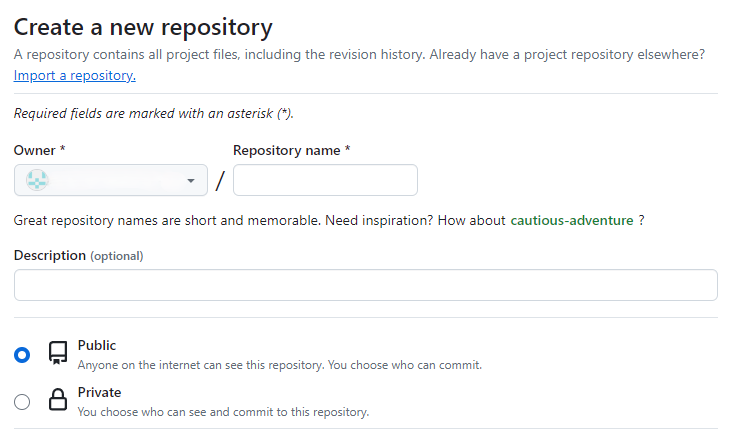
Task: Click the owner avatar icon
Action: tap(36, 180)
